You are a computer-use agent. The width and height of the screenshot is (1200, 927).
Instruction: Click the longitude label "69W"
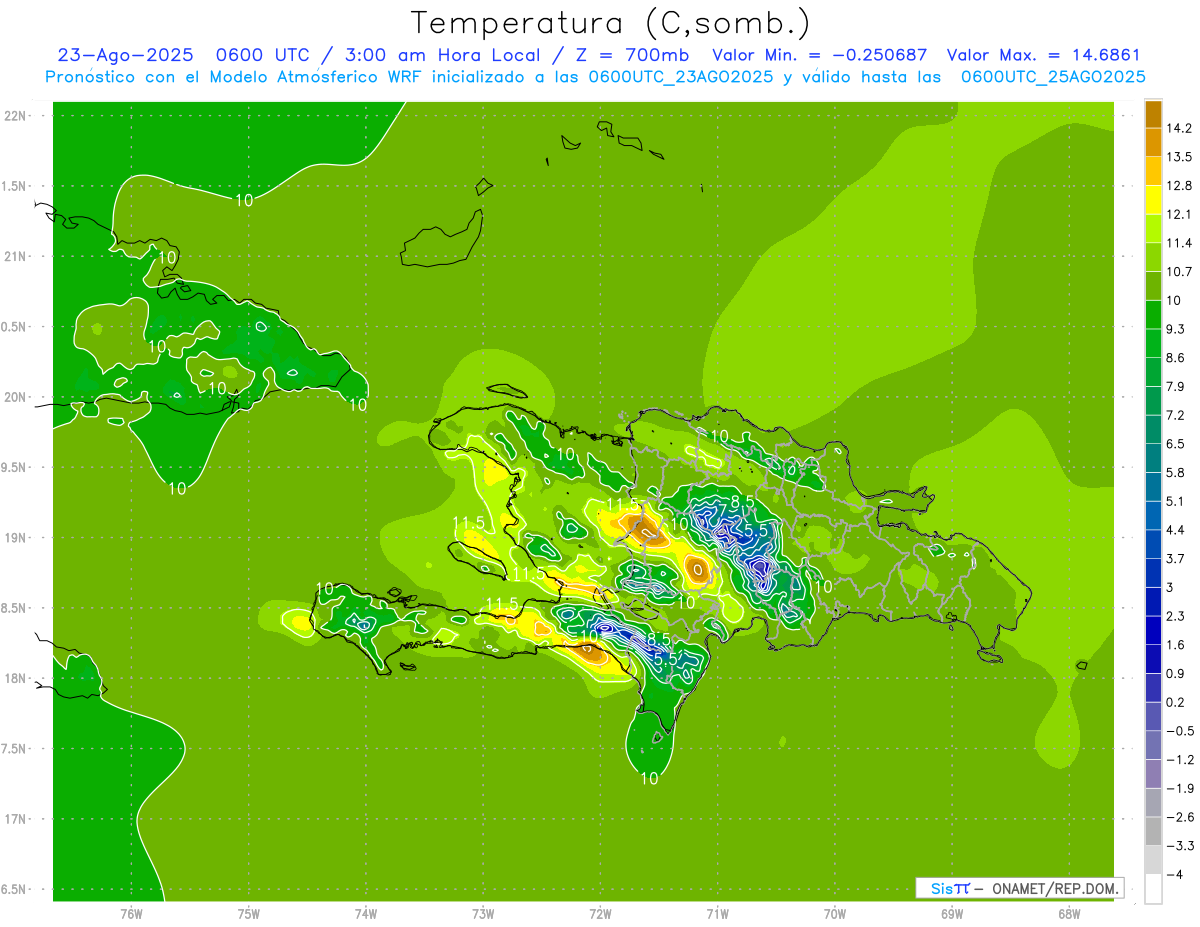tap(952, 913)
